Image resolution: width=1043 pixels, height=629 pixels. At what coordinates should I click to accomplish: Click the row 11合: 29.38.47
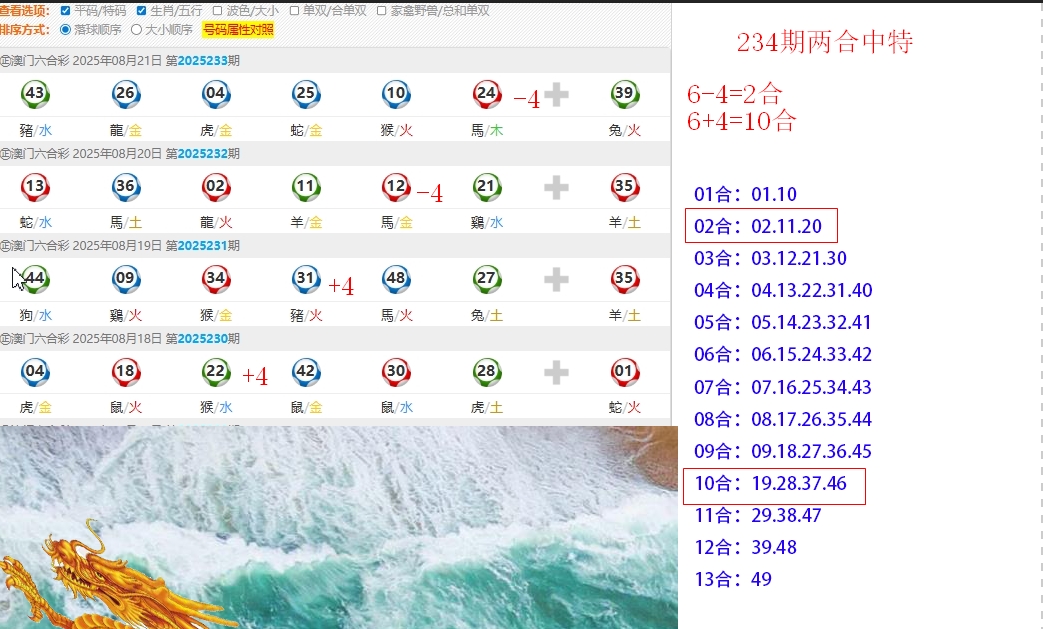coord(758,515)
